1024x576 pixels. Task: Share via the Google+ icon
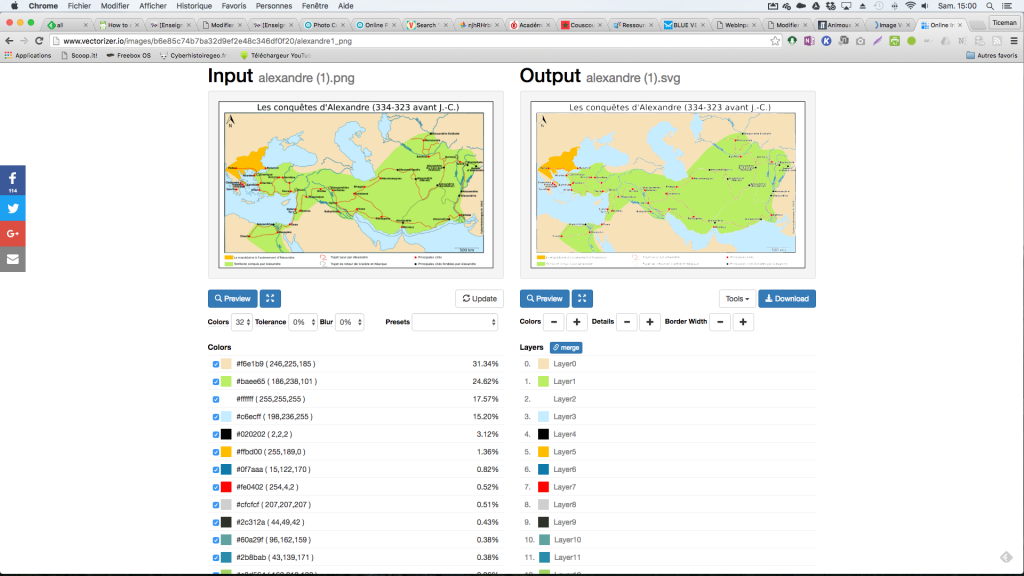(x=13, y=233)
